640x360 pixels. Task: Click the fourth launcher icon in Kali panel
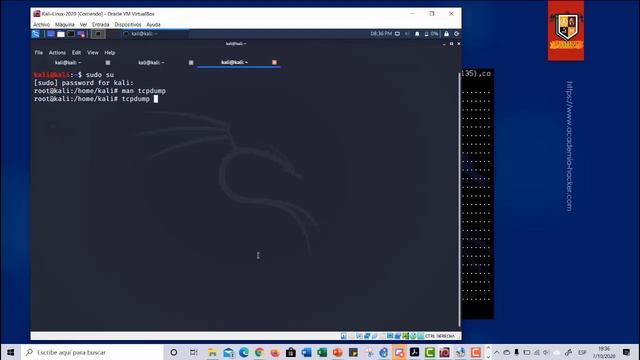tap(81, 34)
